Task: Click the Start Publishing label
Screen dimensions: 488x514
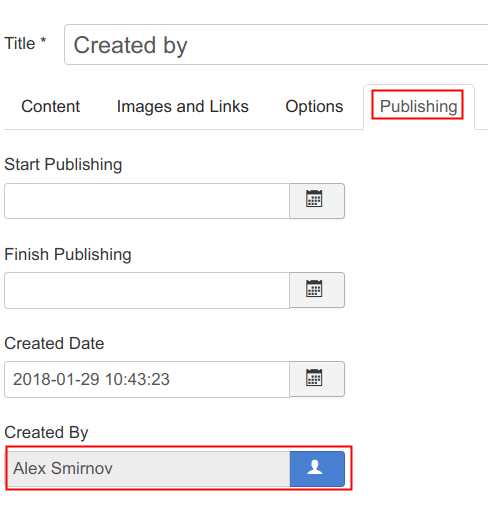Action: 63,164
